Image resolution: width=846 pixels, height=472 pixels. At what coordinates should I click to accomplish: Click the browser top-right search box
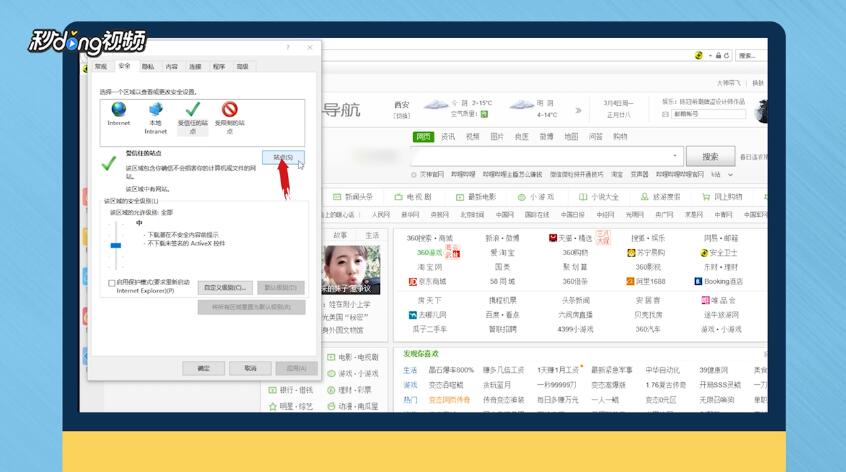[x=751, y=56]
